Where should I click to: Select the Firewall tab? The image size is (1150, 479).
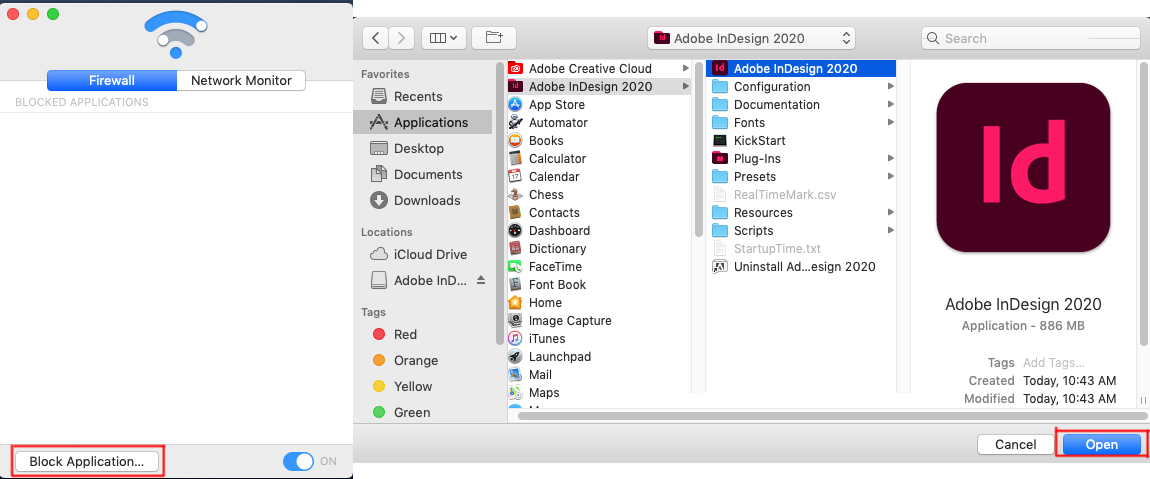pos(111,81)
